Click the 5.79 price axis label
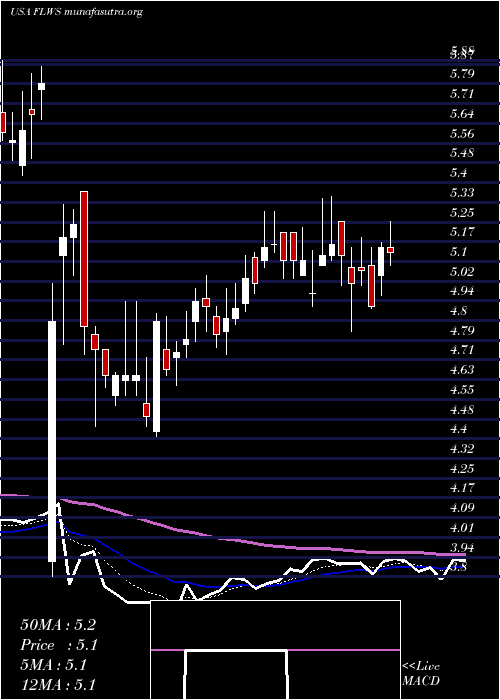Image resolution: width=500 pixels, height=700 pixels. coord(462,74)
